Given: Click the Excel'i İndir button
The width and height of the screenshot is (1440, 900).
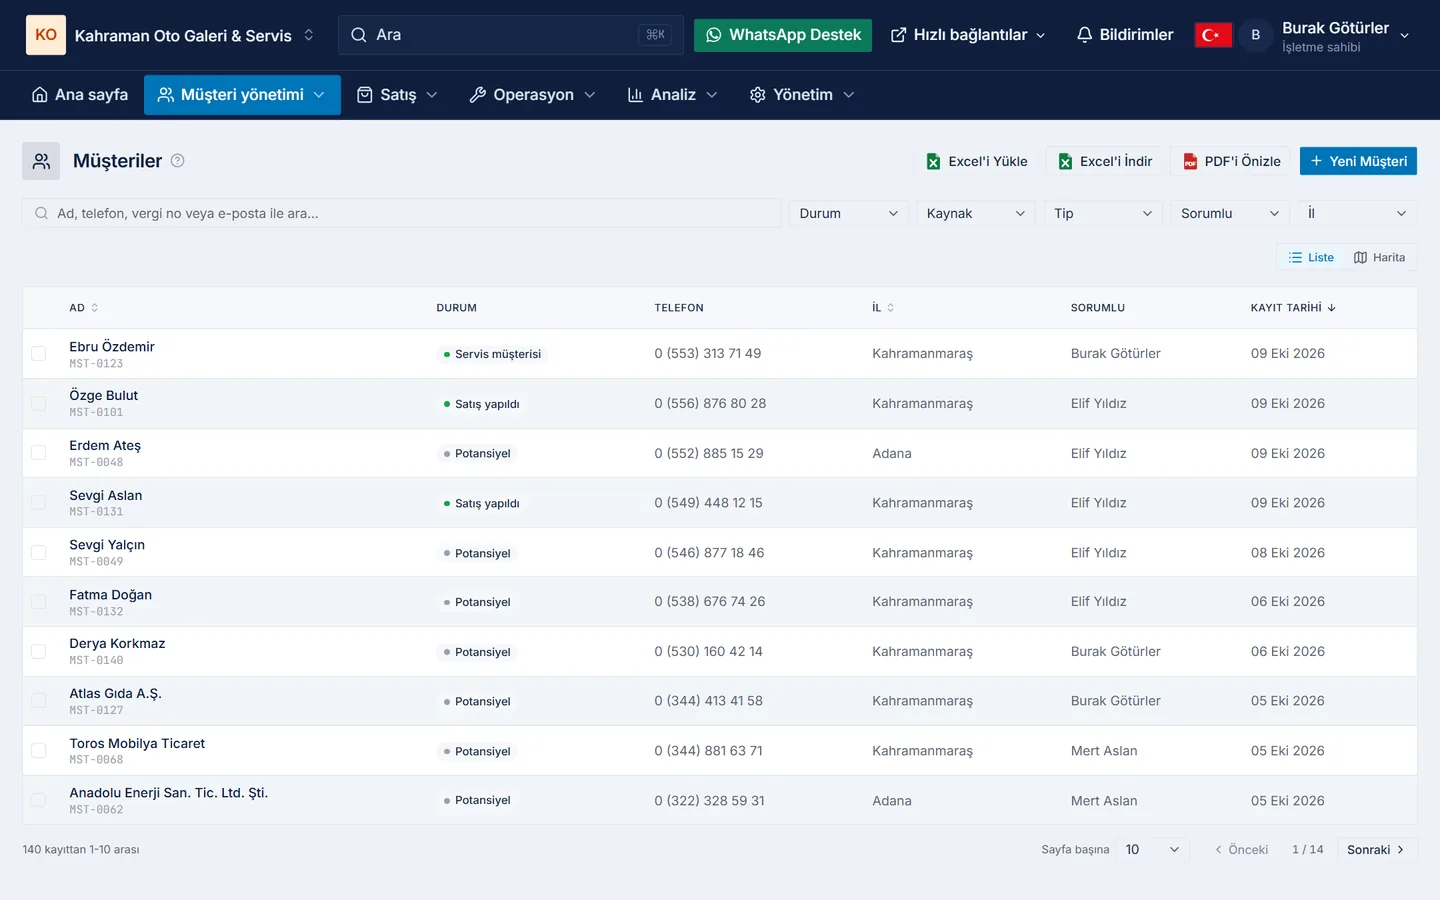Looking at the screenshot, I should click(1105, 161).
